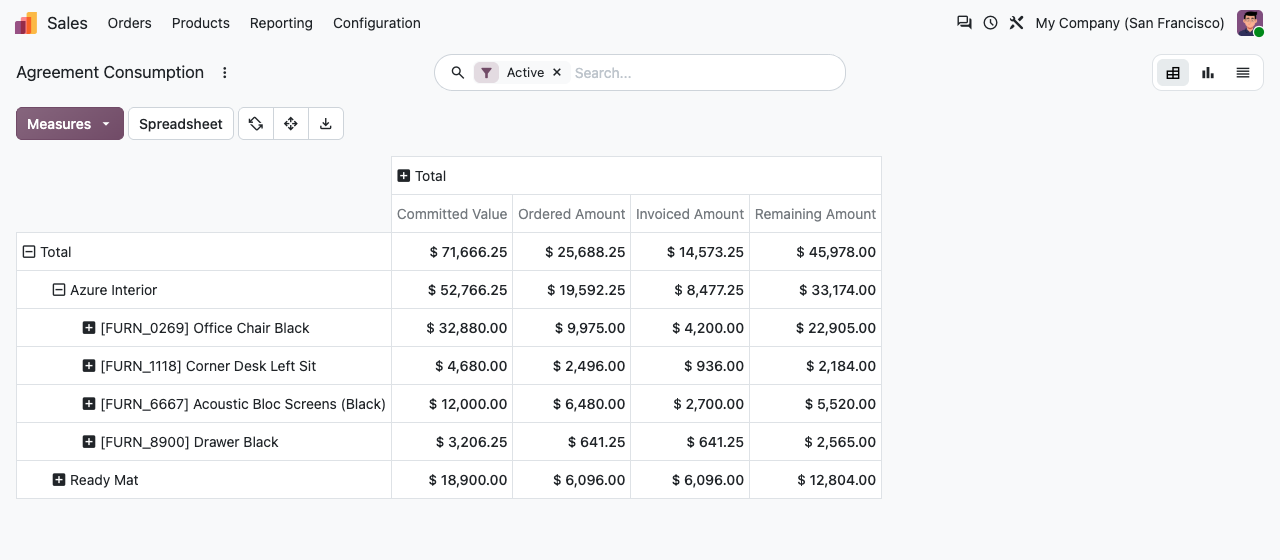The height and width of the screenshot is (560, 1280).
Task: Click Office Chair's $ 32,880.00 cell
Action: (x=452, y=328)
